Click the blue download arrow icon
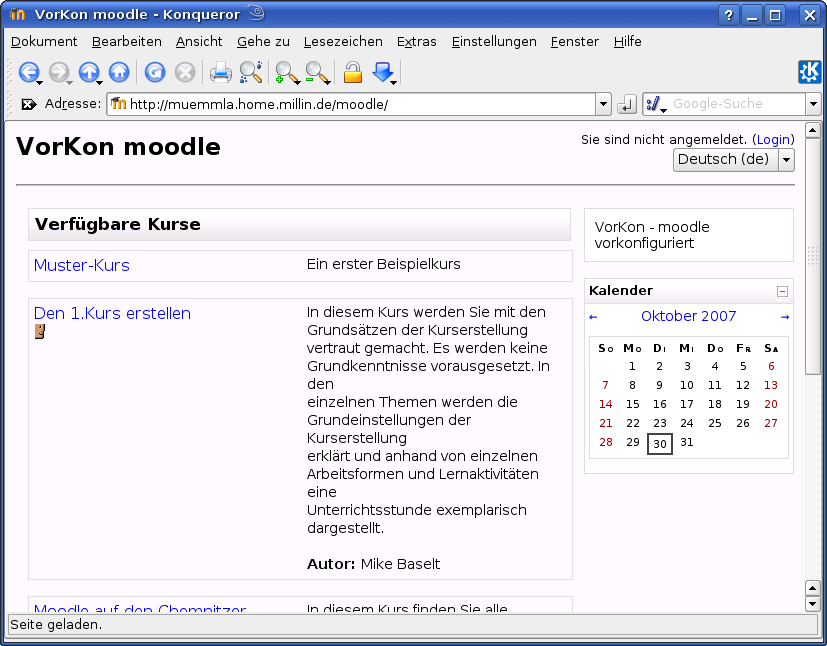Screen dimensions: 827x646 pyautogui.click(x=382, y=71)
